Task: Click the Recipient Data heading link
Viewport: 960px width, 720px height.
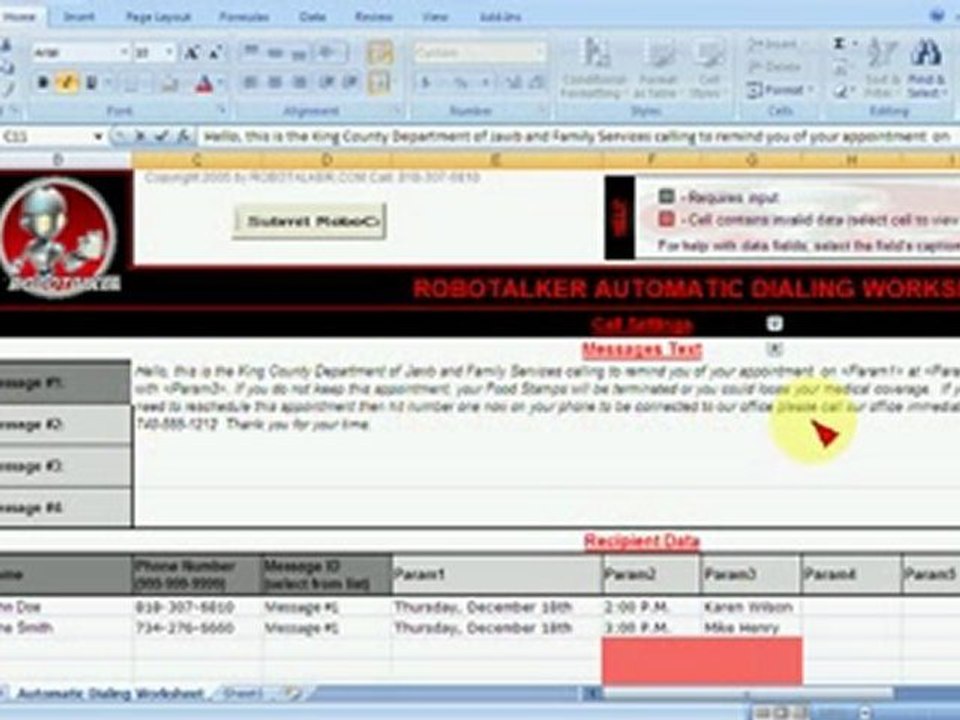Action: pos(642,541)
